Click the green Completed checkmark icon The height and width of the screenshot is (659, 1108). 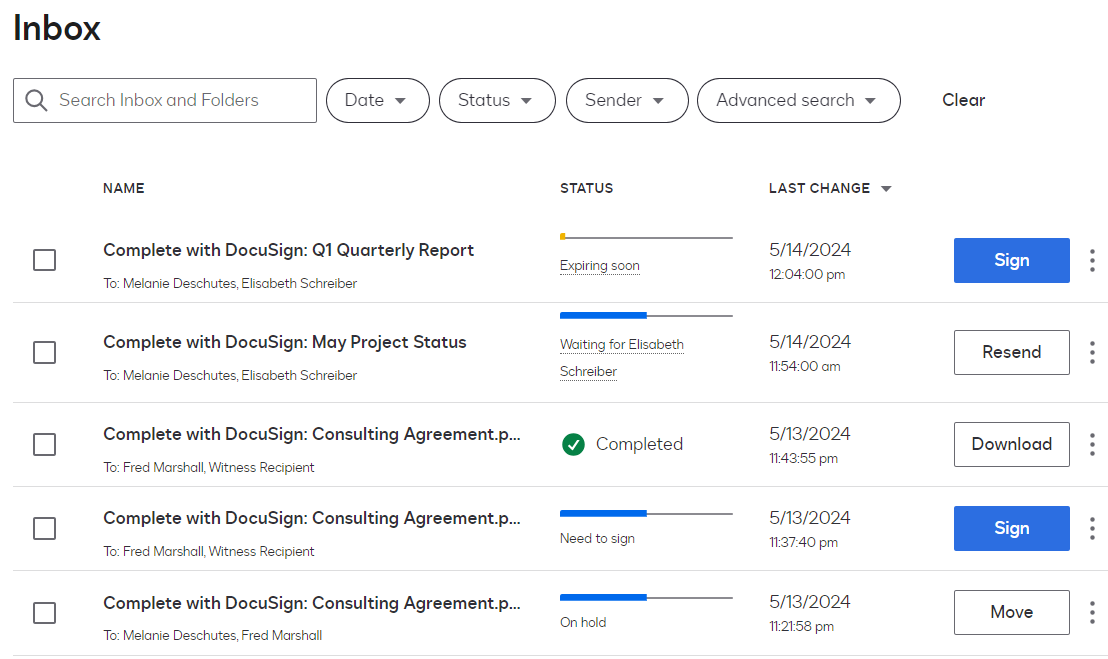(x=573, y=444)
